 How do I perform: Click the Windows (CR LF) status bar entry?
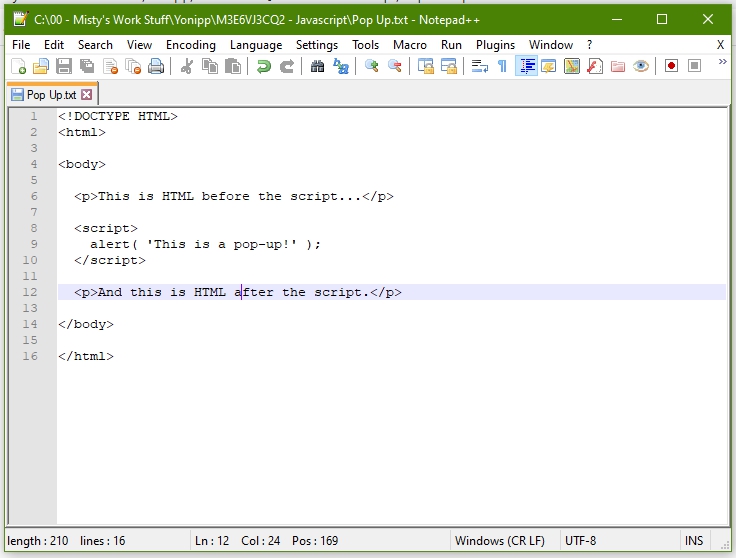pos(499,541)
